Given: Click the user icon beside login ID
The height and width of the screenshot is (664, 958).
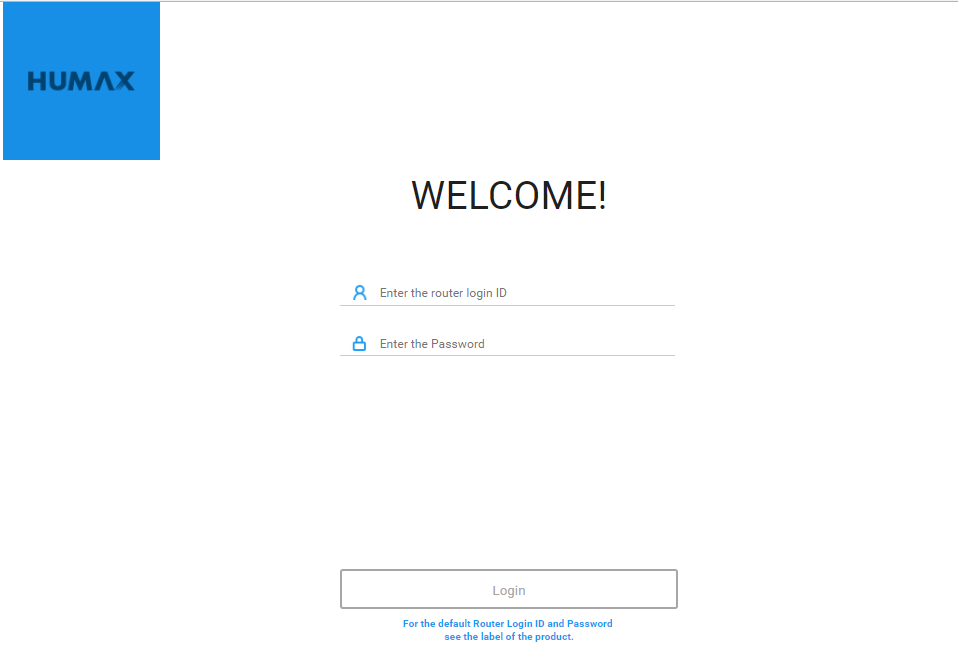Looking at the screenshot, I should (360, 293).
